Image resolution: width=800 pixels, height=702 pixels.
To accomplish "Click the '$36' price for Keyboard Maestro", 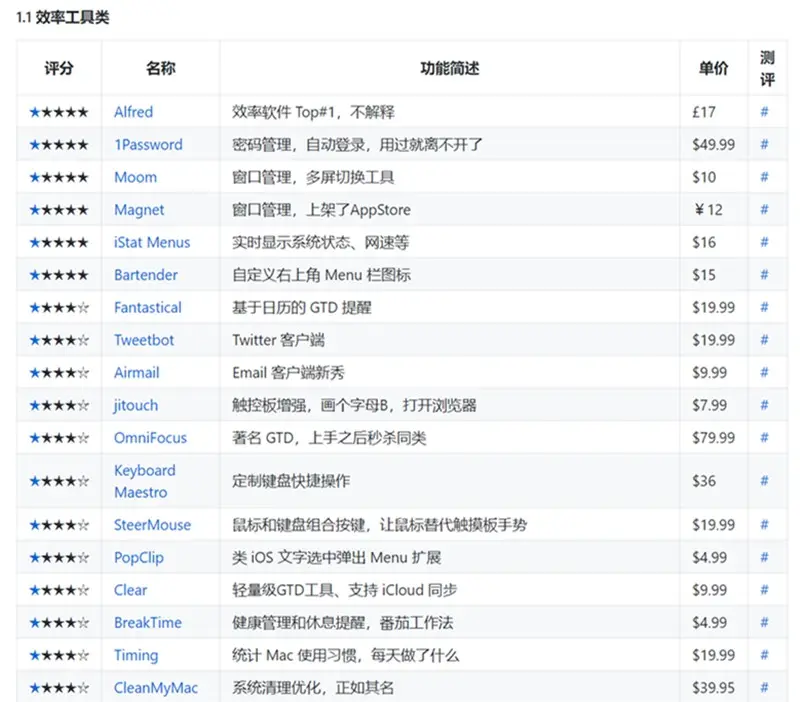I will (704, 481).
